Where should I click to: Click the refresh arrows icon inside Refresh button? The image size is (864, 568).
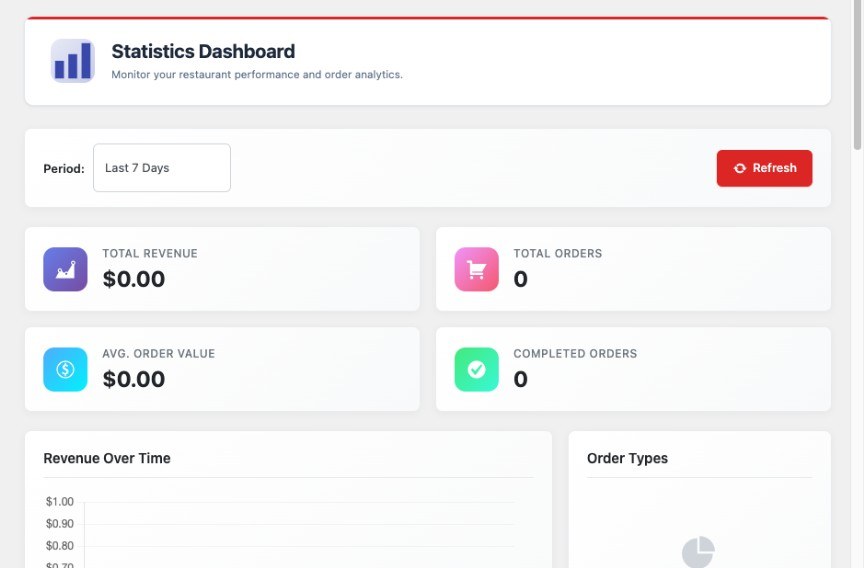pyautogui.click(x=740, y=168)
